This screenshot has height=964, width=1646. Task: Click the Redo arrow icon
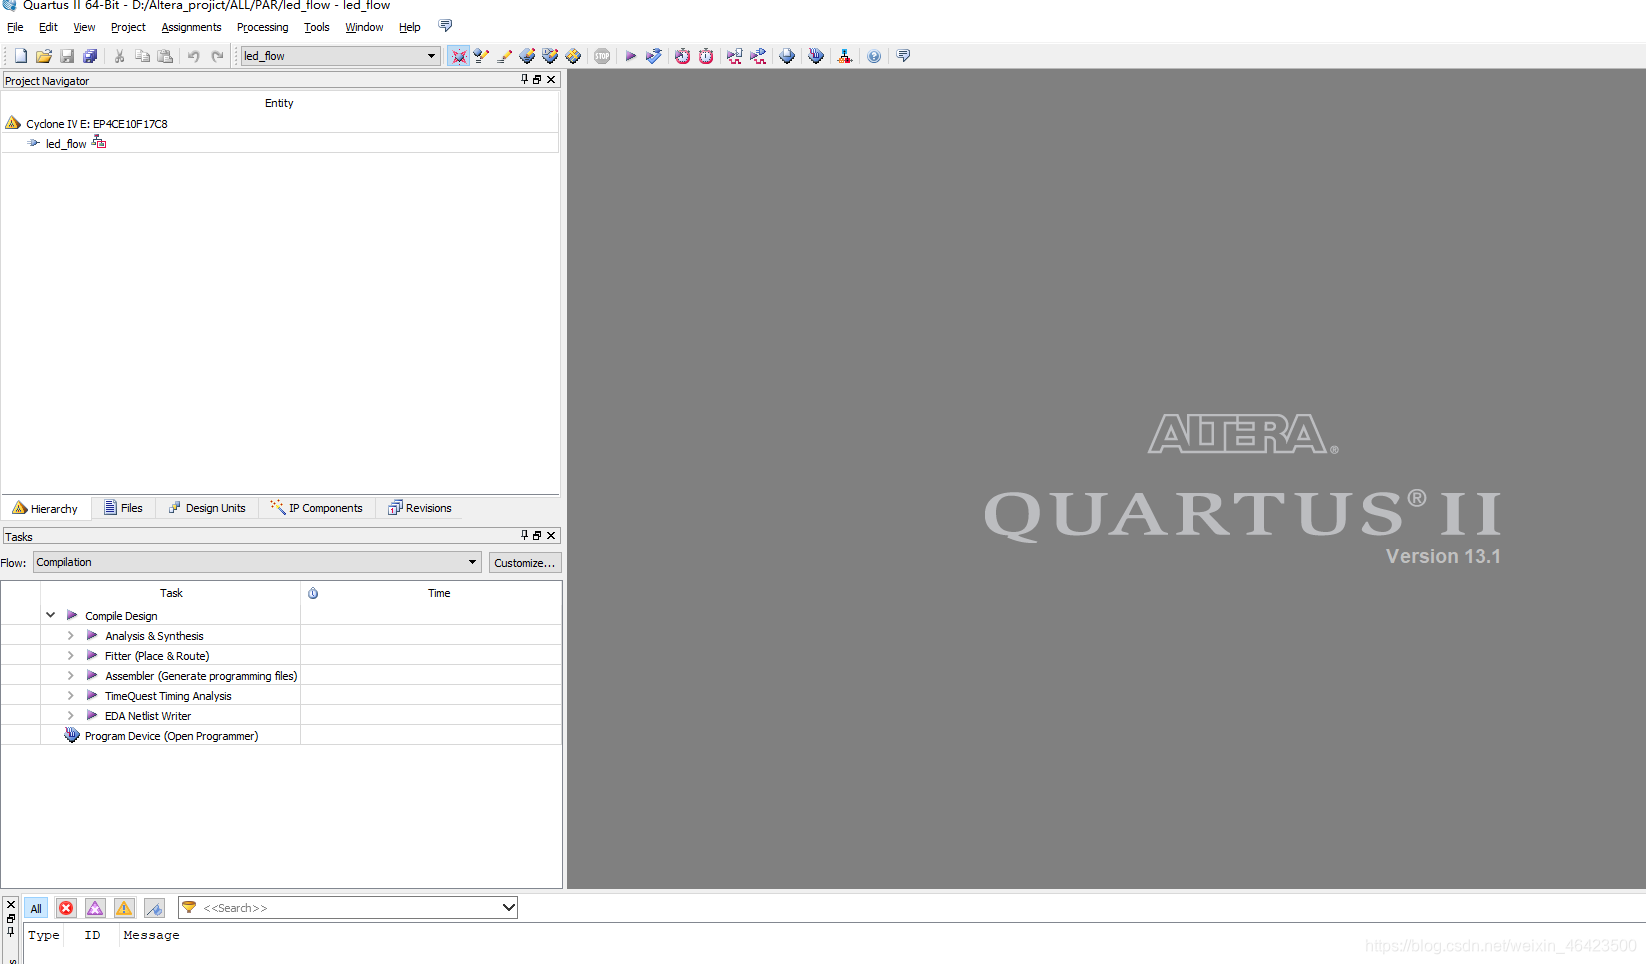click(x=217, y=56)
